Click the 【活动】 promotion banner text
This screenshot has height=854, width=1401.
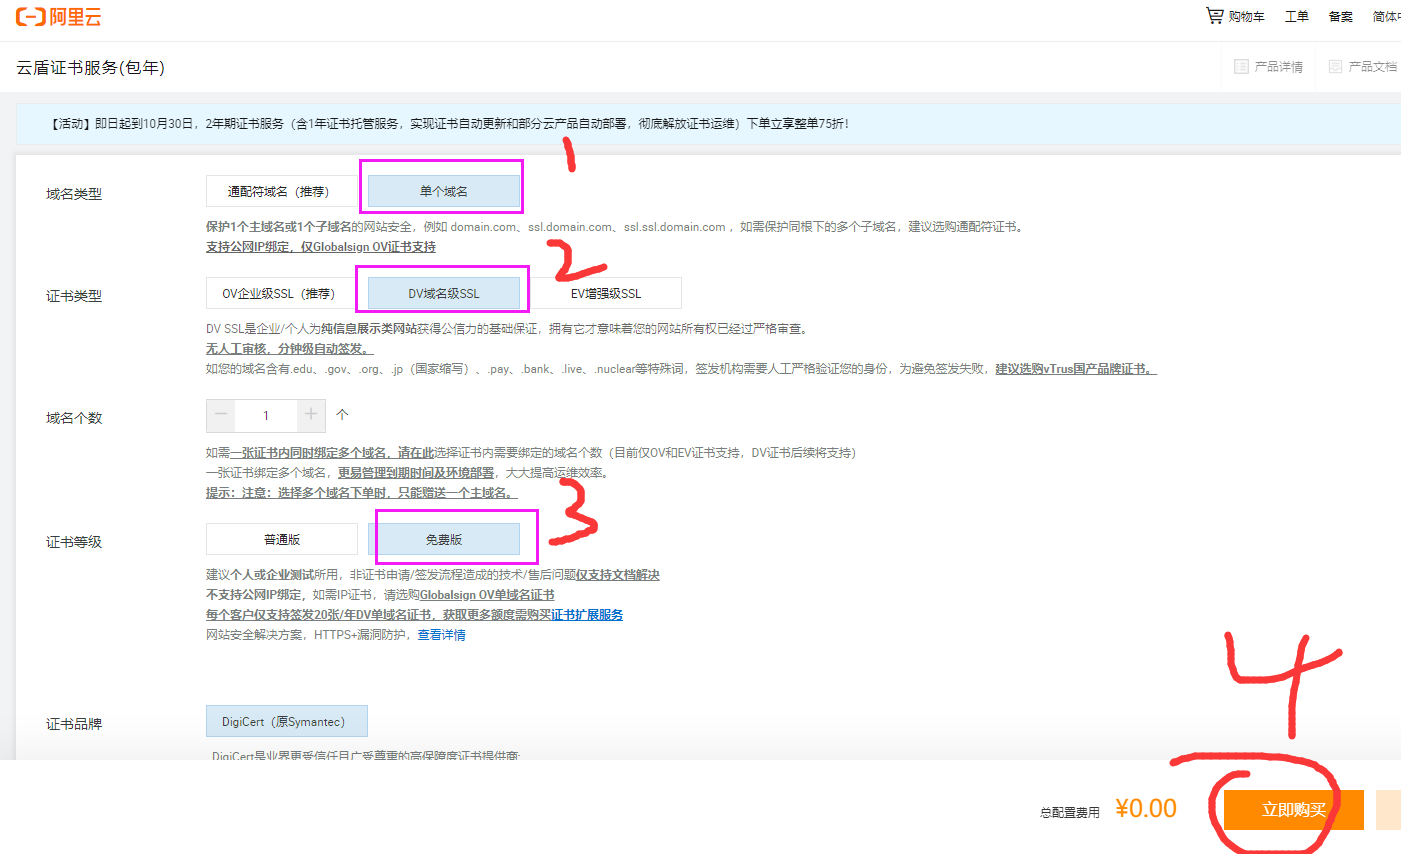pyautogui.click(x=449, y=124)
